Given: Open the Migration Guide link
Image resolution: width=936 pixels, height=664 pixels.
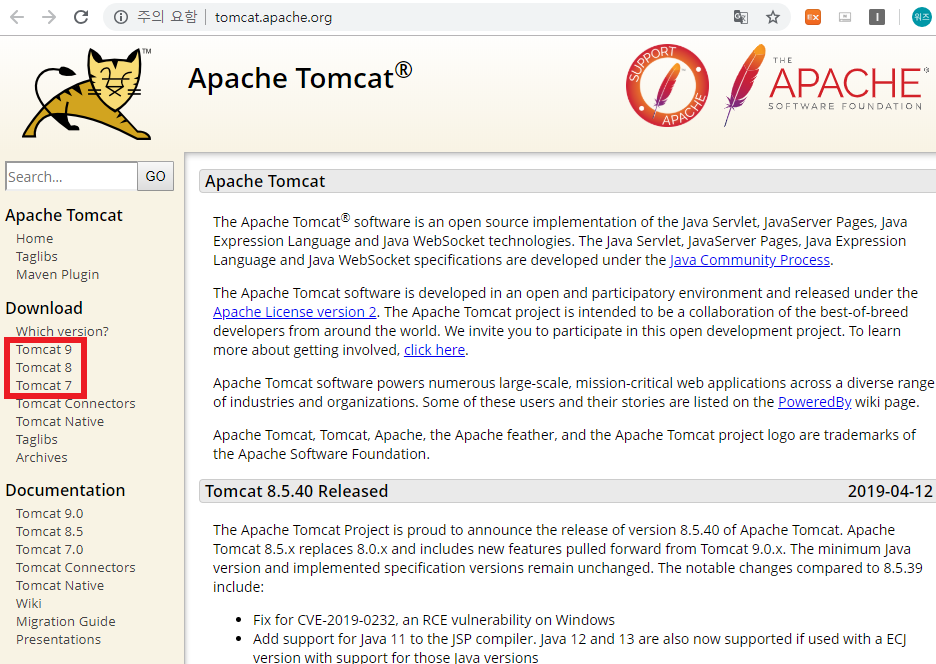Looking at the screenshot, I should pos(66,621).
